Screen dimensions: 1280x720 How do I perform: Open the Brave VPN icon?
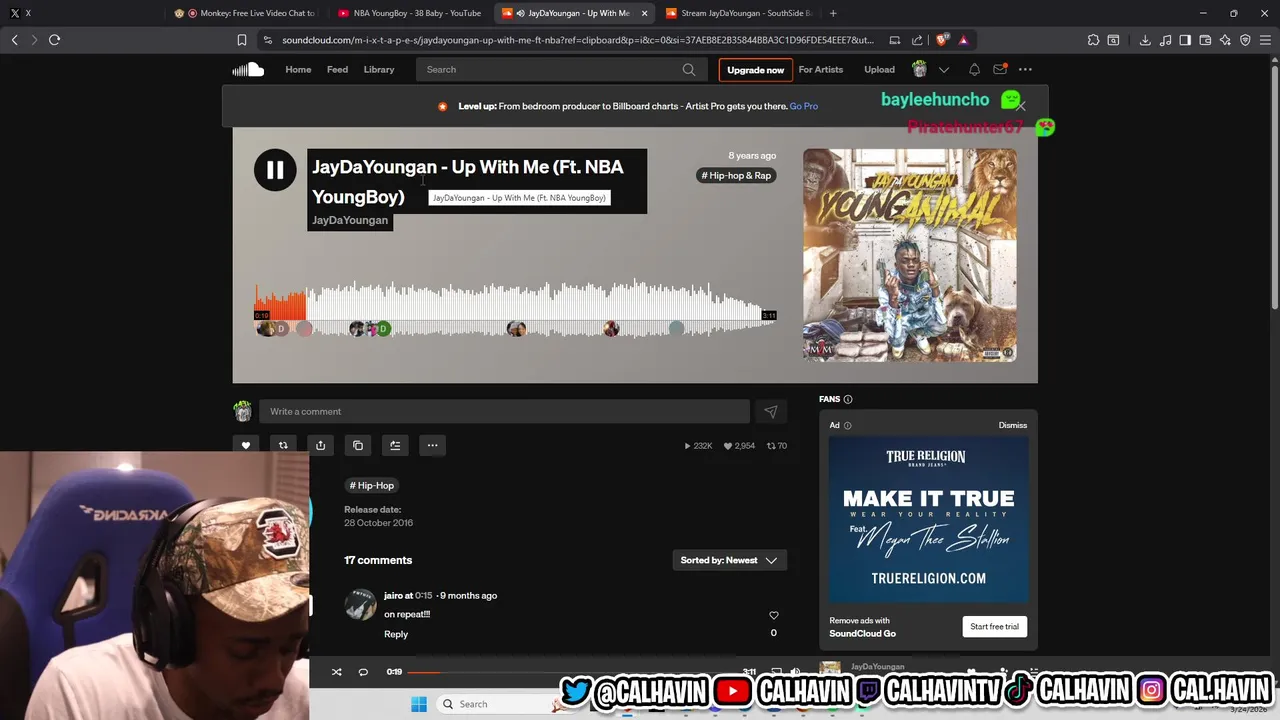(x=1245, y=40)
